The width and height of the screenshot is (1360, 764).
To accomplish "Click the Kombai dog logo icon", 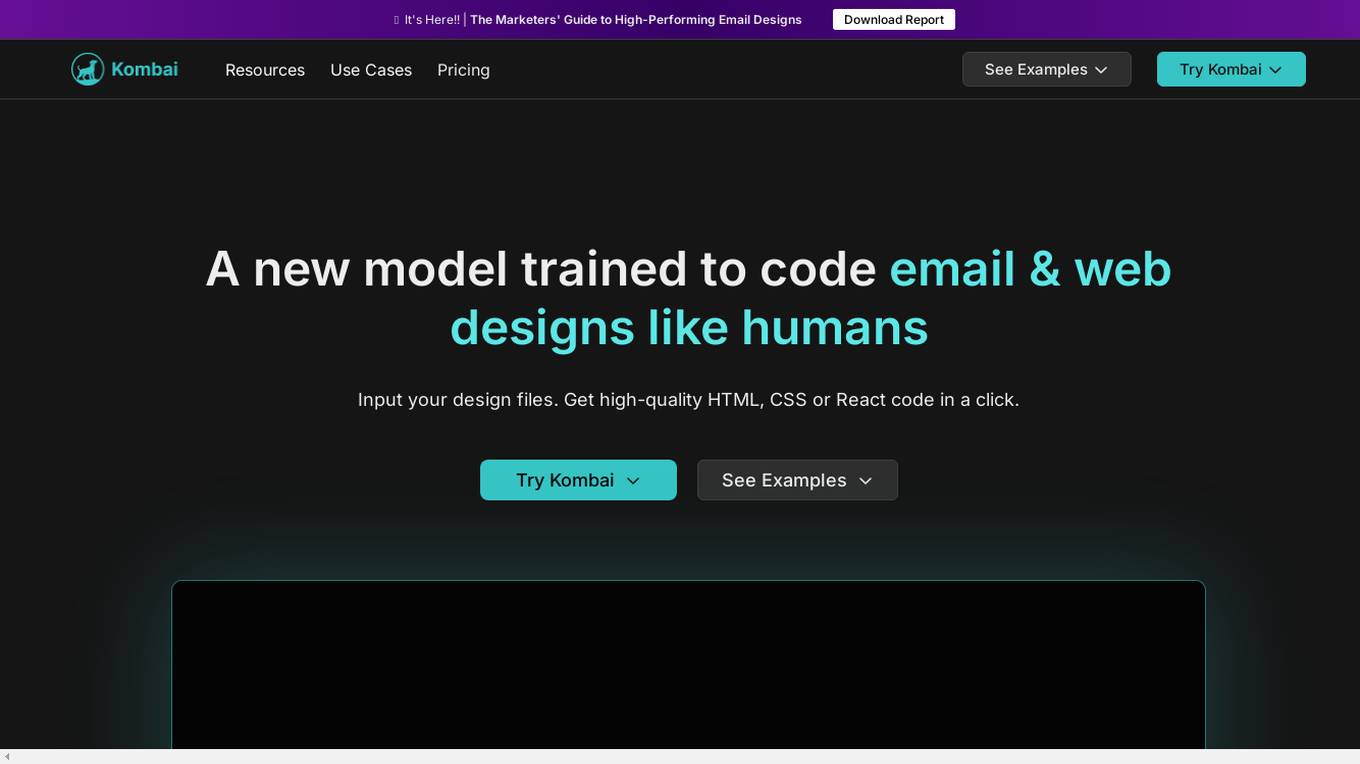I will [88, 69].
